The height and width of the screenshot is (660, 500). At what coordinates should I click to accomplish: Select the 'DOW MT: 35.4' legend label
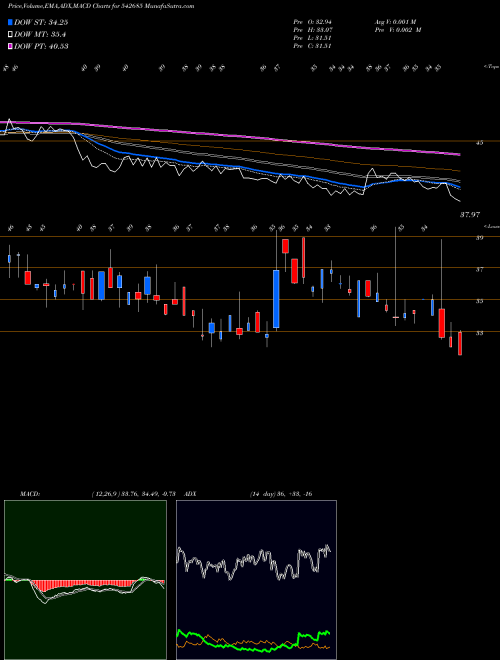click(x=40, y=35)
